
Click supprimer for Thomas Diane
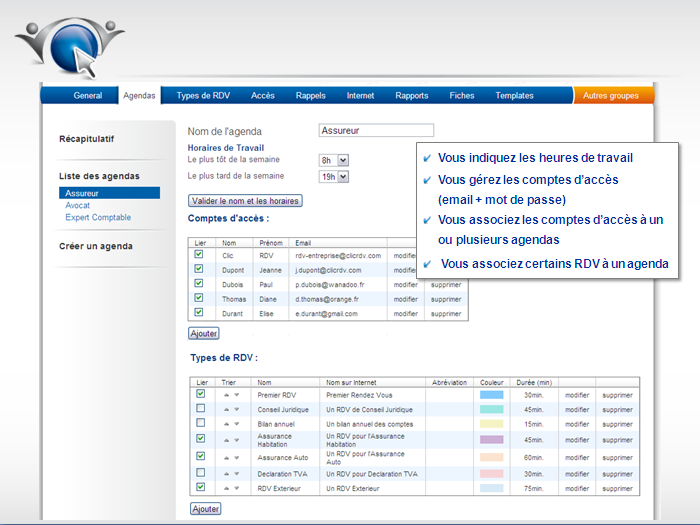pyautogui.click(x=446, y=299)
